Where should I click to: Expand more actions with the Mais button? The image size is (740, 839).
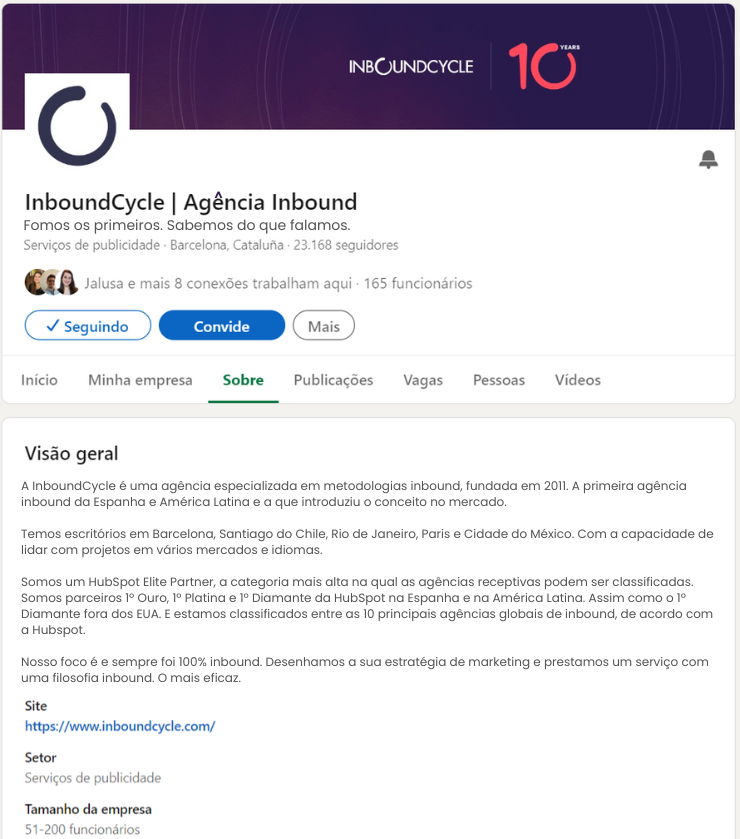pos(323,325)
